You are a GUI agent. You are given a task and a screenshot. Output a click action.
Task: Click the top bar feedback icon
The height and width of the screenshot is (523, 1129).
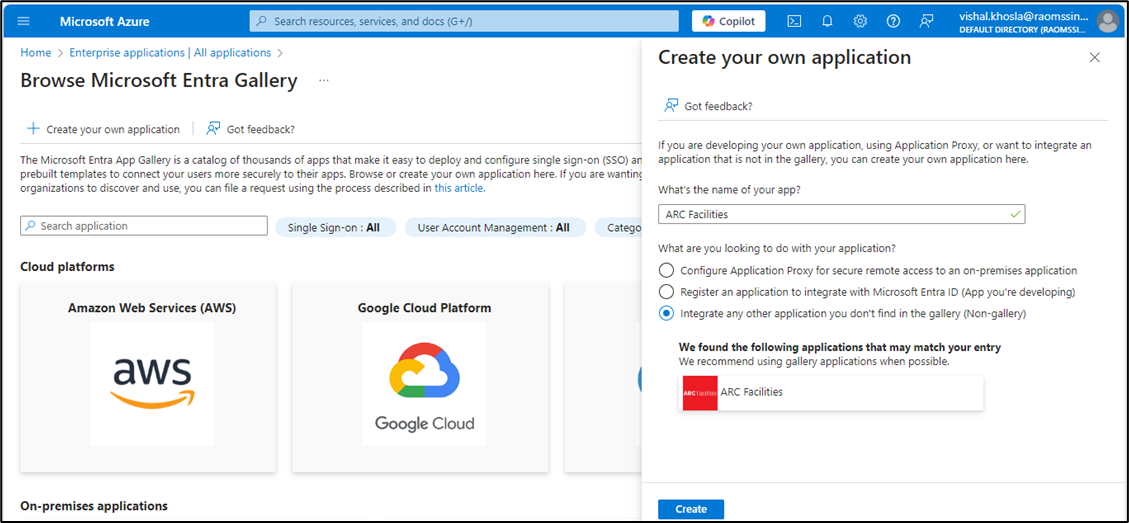[x=927, y=21]
